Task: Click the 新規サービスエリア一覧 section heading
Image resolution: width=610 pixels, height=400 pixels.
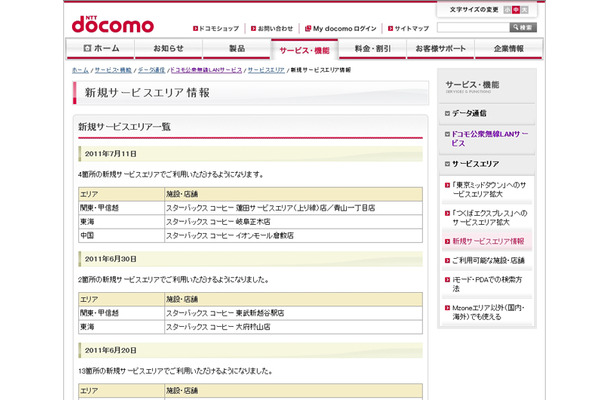Action: [x=124, y=127]
